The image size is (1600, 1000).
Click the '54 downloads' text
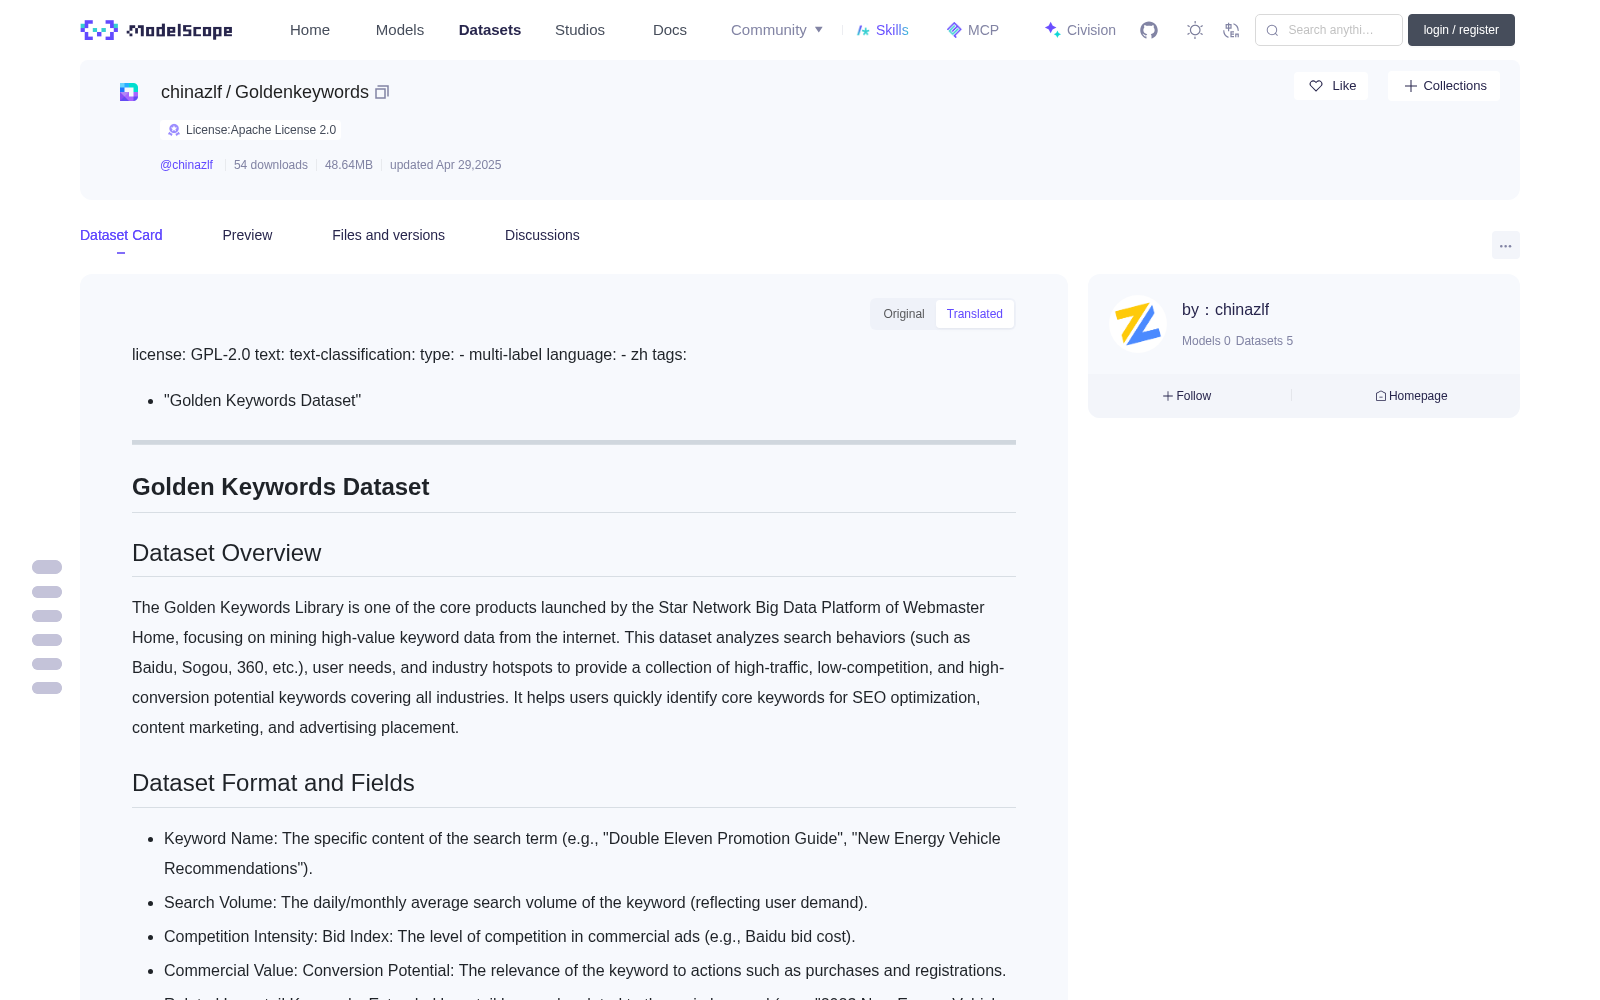(x=271, y=165)
